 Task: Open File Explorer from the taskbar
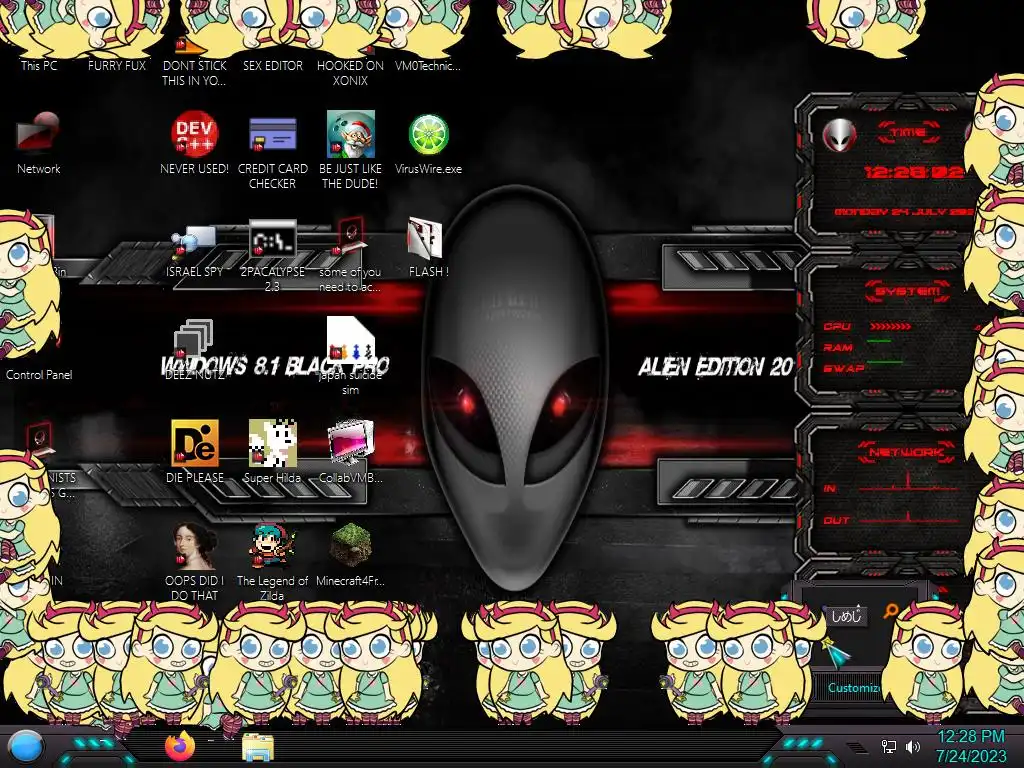tap(258, 747)
